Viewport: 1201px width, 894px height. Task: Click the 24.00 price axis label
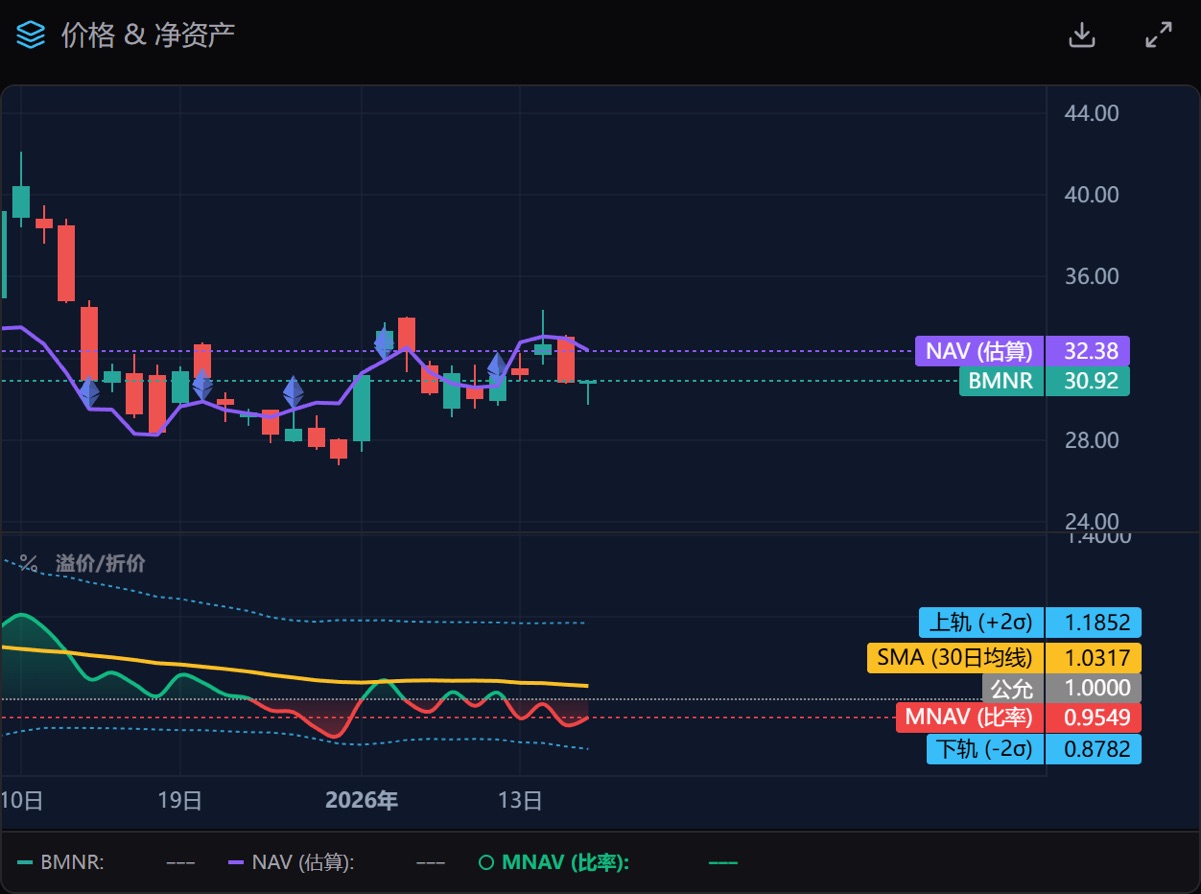pyautogui.click(x=1092, y=521)
